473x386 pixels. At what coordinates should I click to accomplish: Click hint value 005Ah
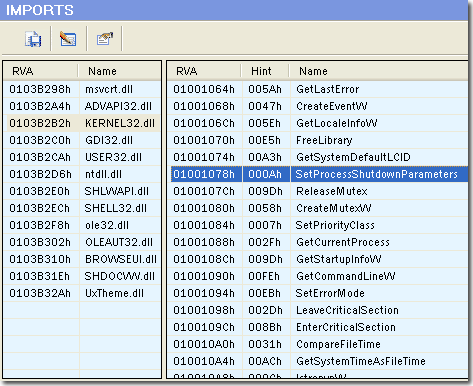click(x=265, y=89)
